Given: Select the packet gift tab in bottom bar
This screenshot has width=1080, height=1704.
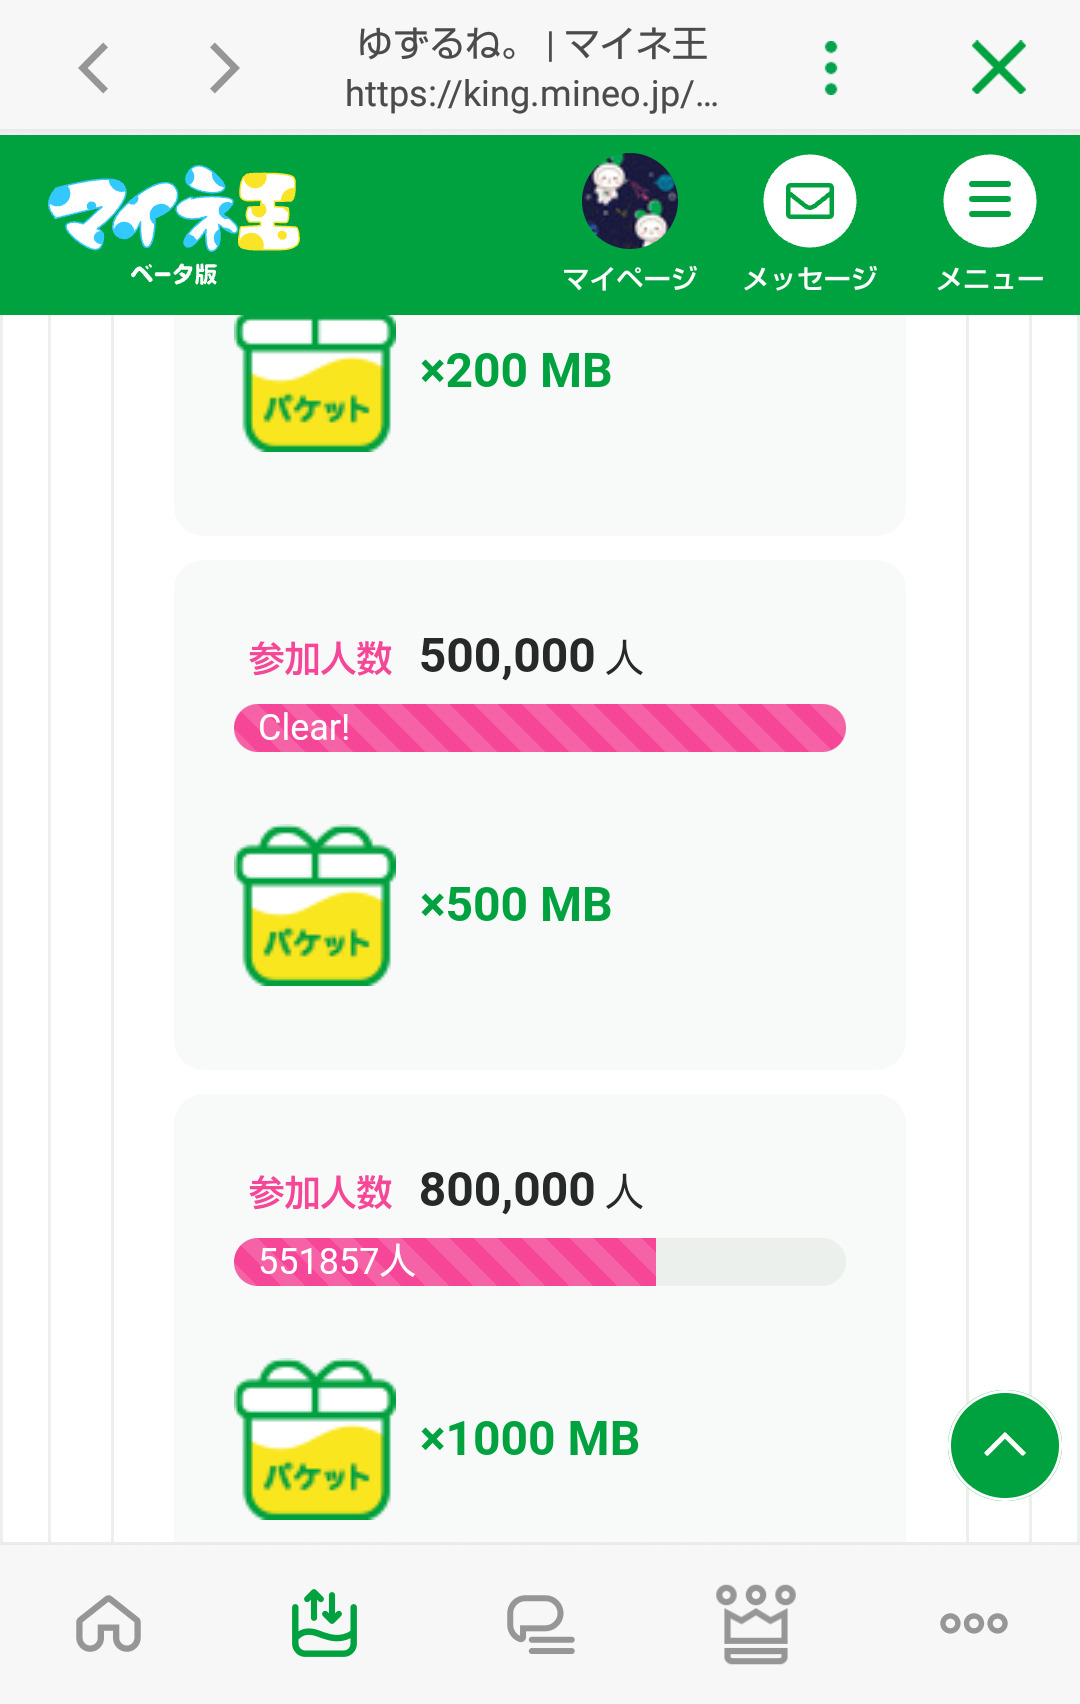Looking at the screenshot, I should (x=324, y=1623).
